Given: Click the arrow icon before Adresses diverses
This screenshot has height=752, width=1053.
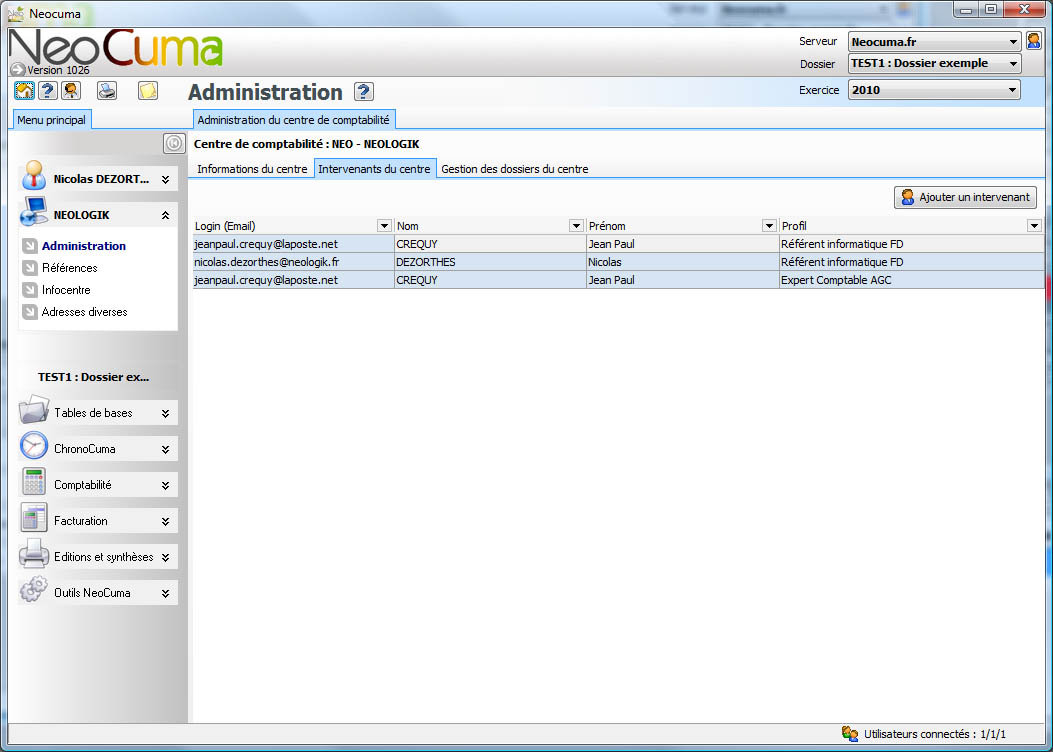Looking at the screenshot, I should point(30,312).
